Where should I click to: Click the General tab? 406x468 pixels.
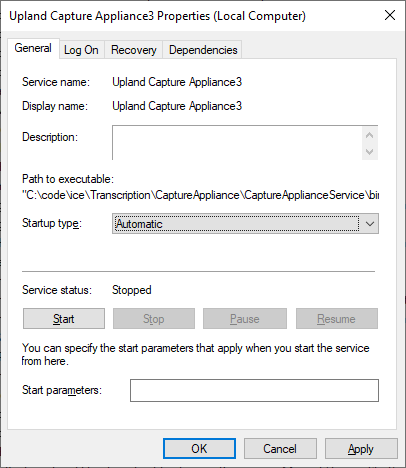tap(33, 48)
